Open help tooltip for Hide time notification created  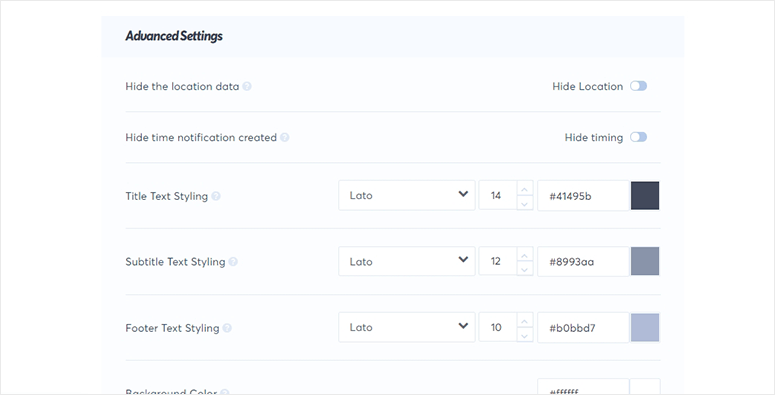pos(285,137)
